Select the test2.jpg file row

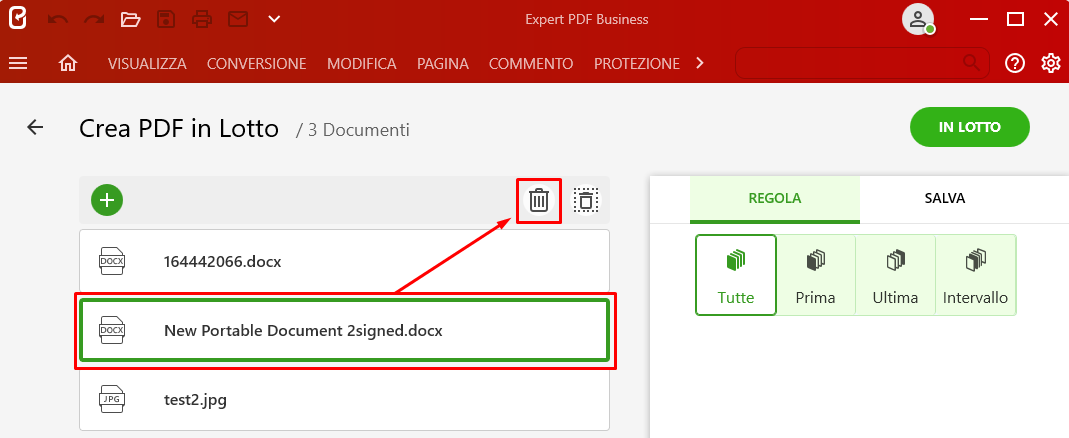(x=344, y=400)
